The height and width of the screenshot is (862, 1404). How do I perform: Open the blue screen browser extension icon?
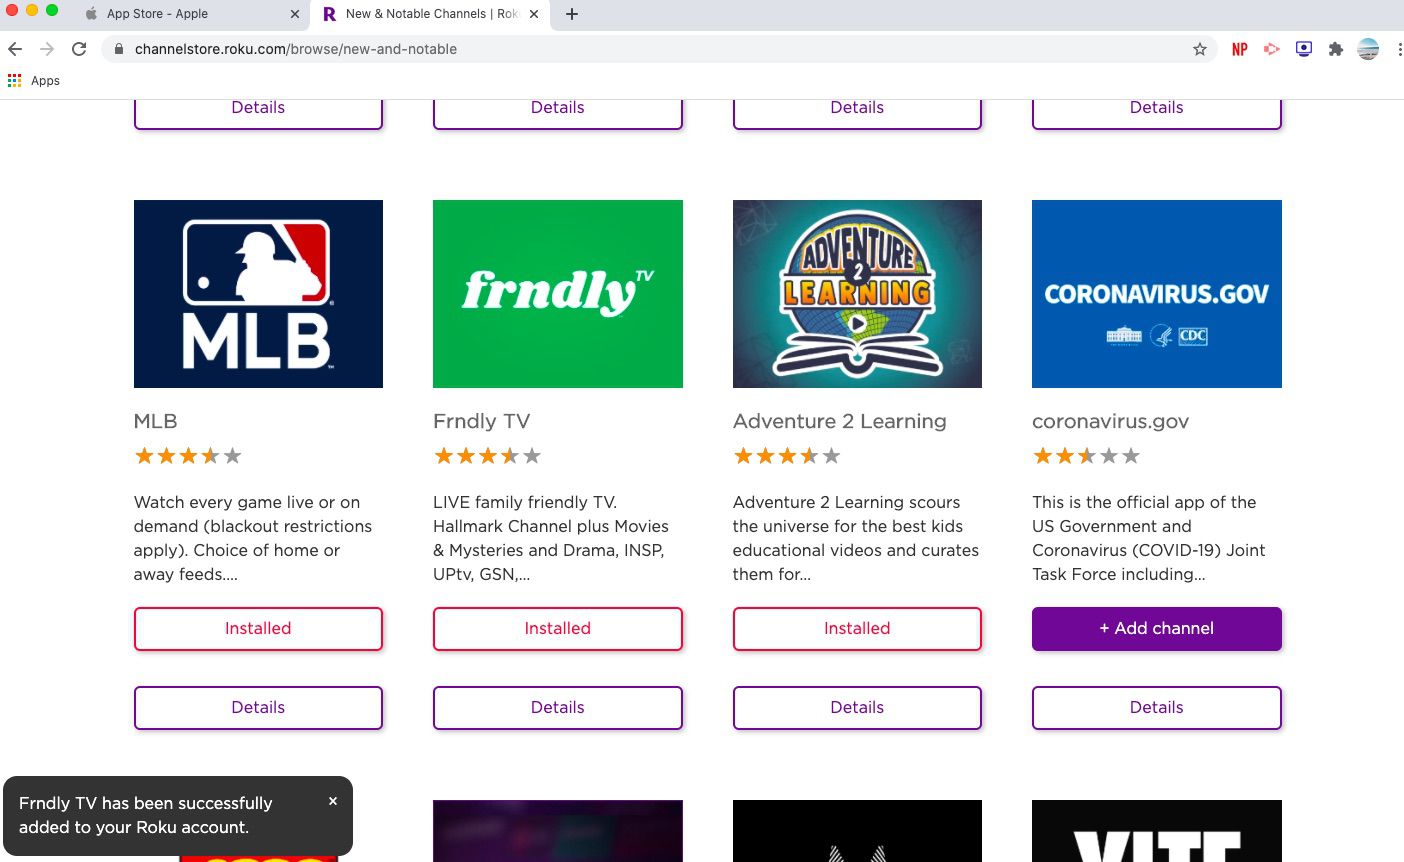click(1304, 49)
